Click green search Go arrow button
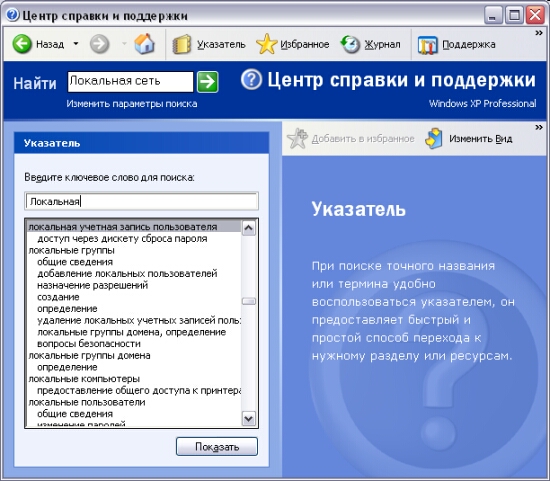The width and height of the screenshot is (550, 481). pos(208,82)
